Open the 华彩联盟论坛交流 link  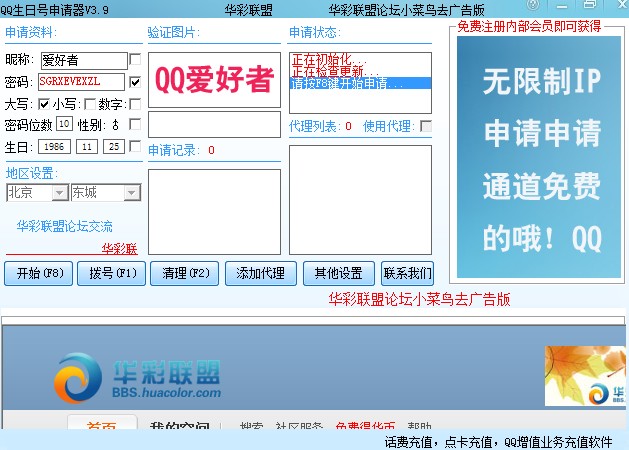click(65, 227)
